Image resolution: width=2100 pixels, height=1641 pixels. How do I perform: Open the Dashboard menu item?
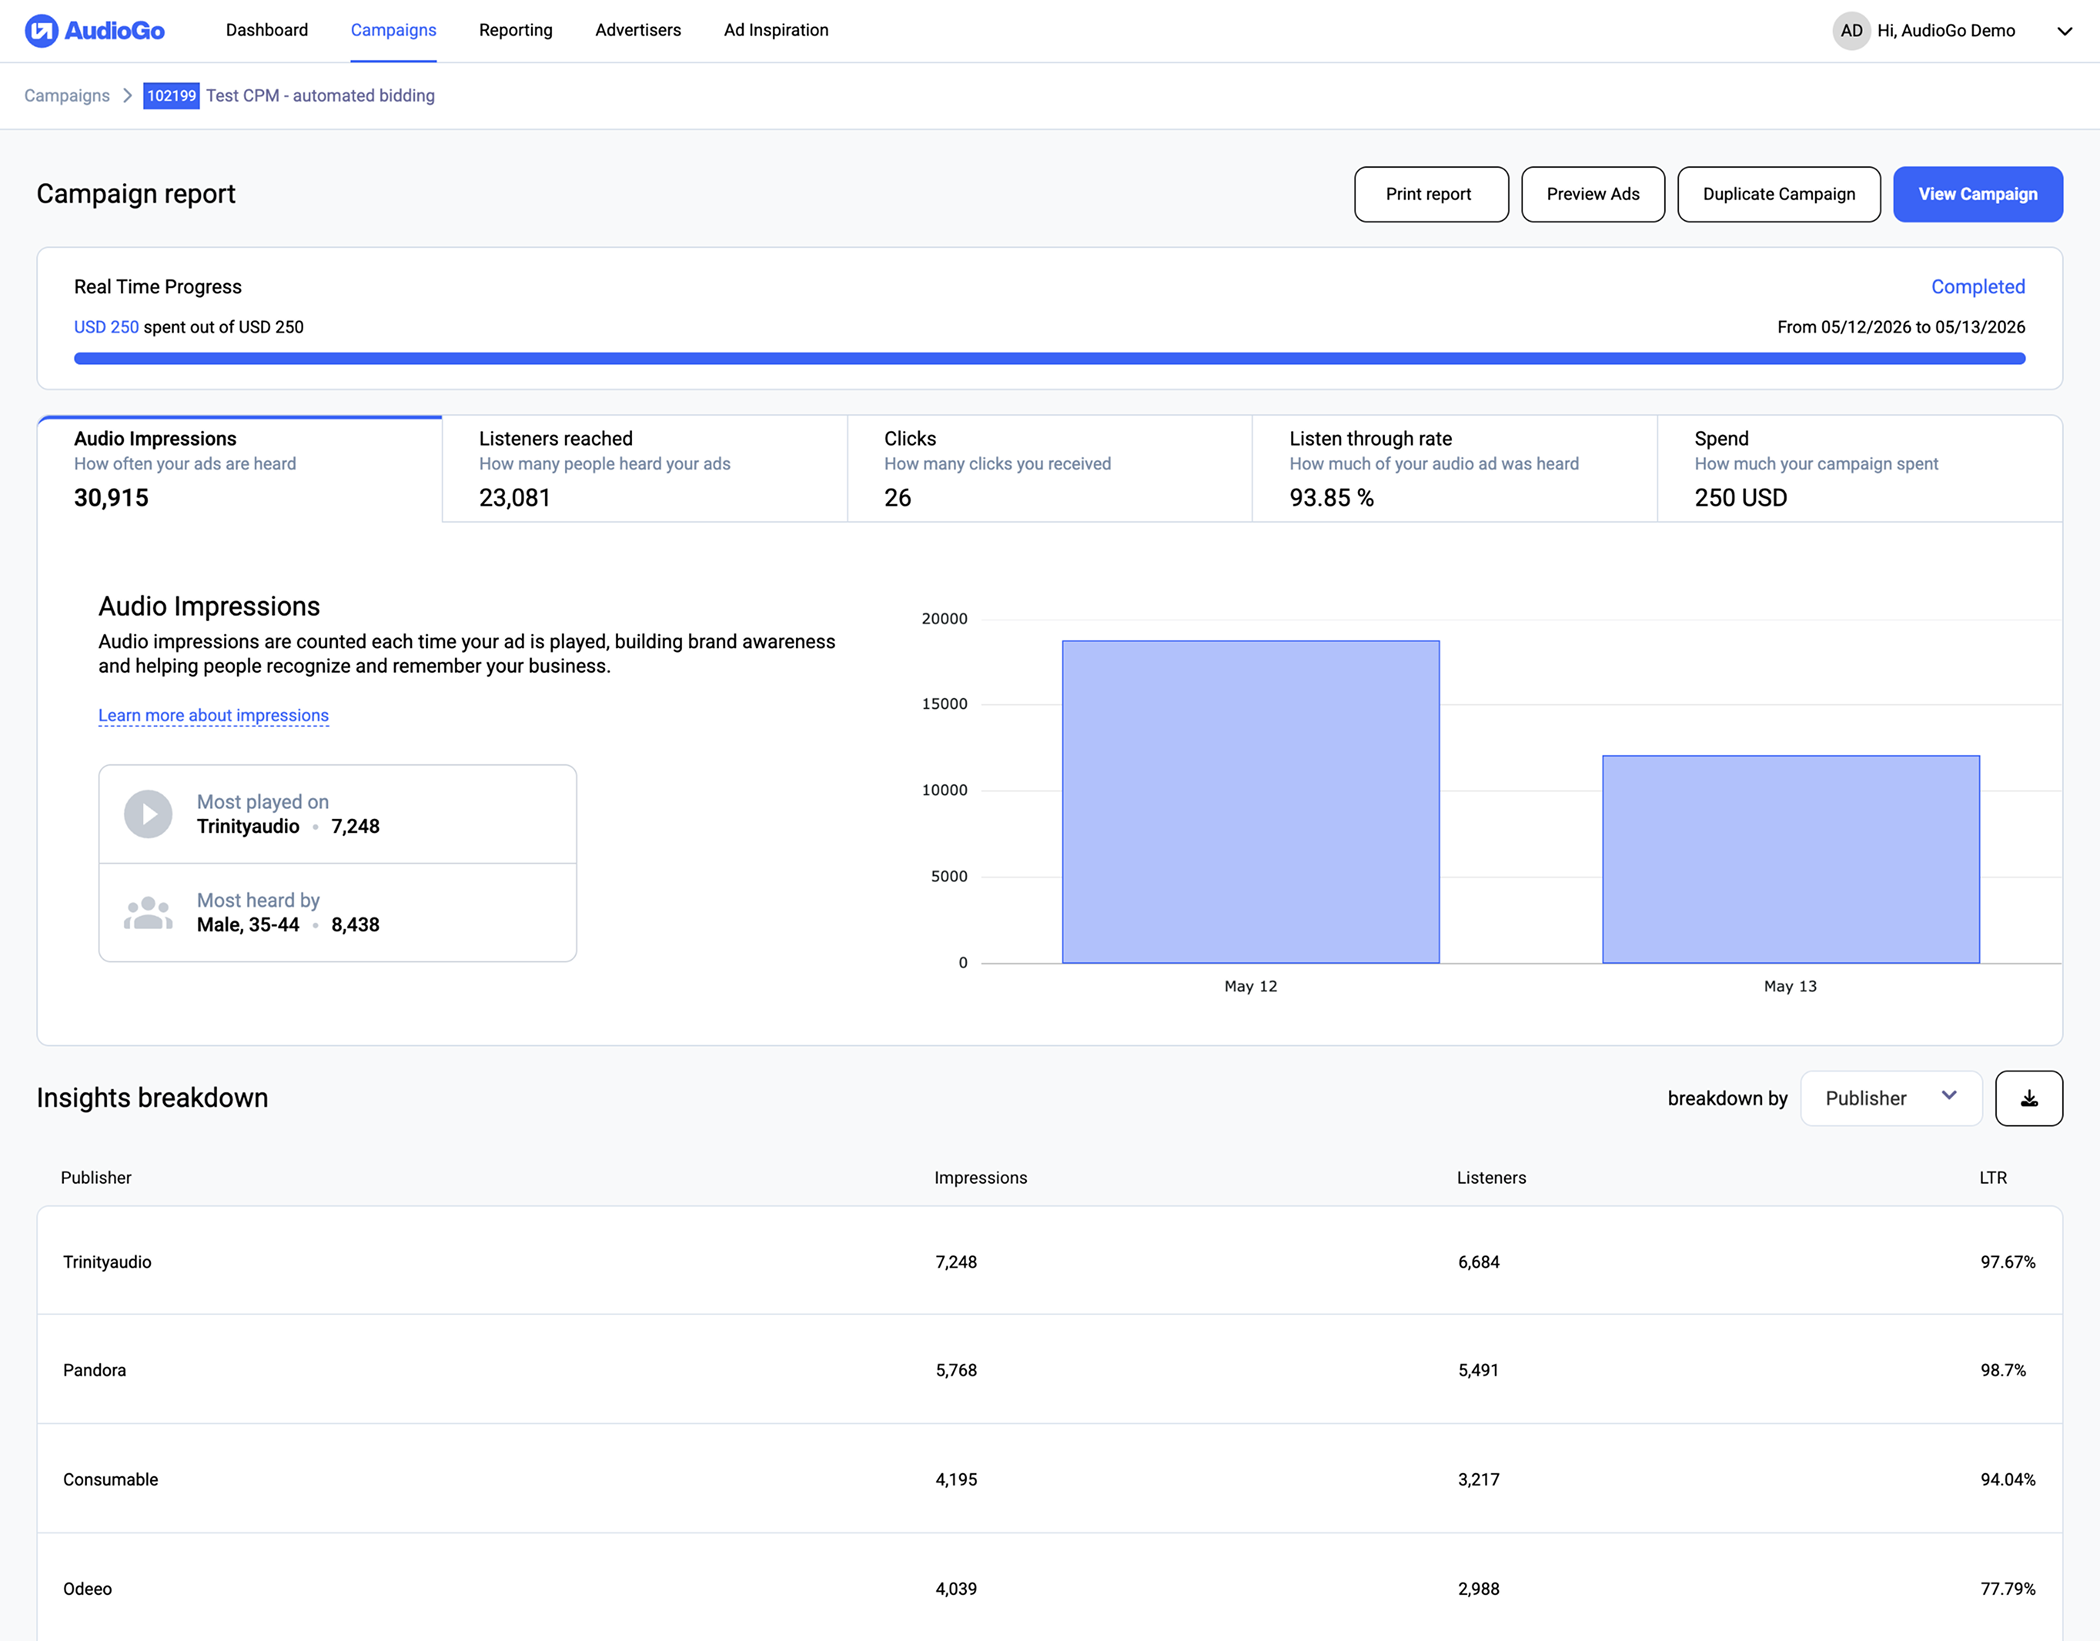coord(267,30)
